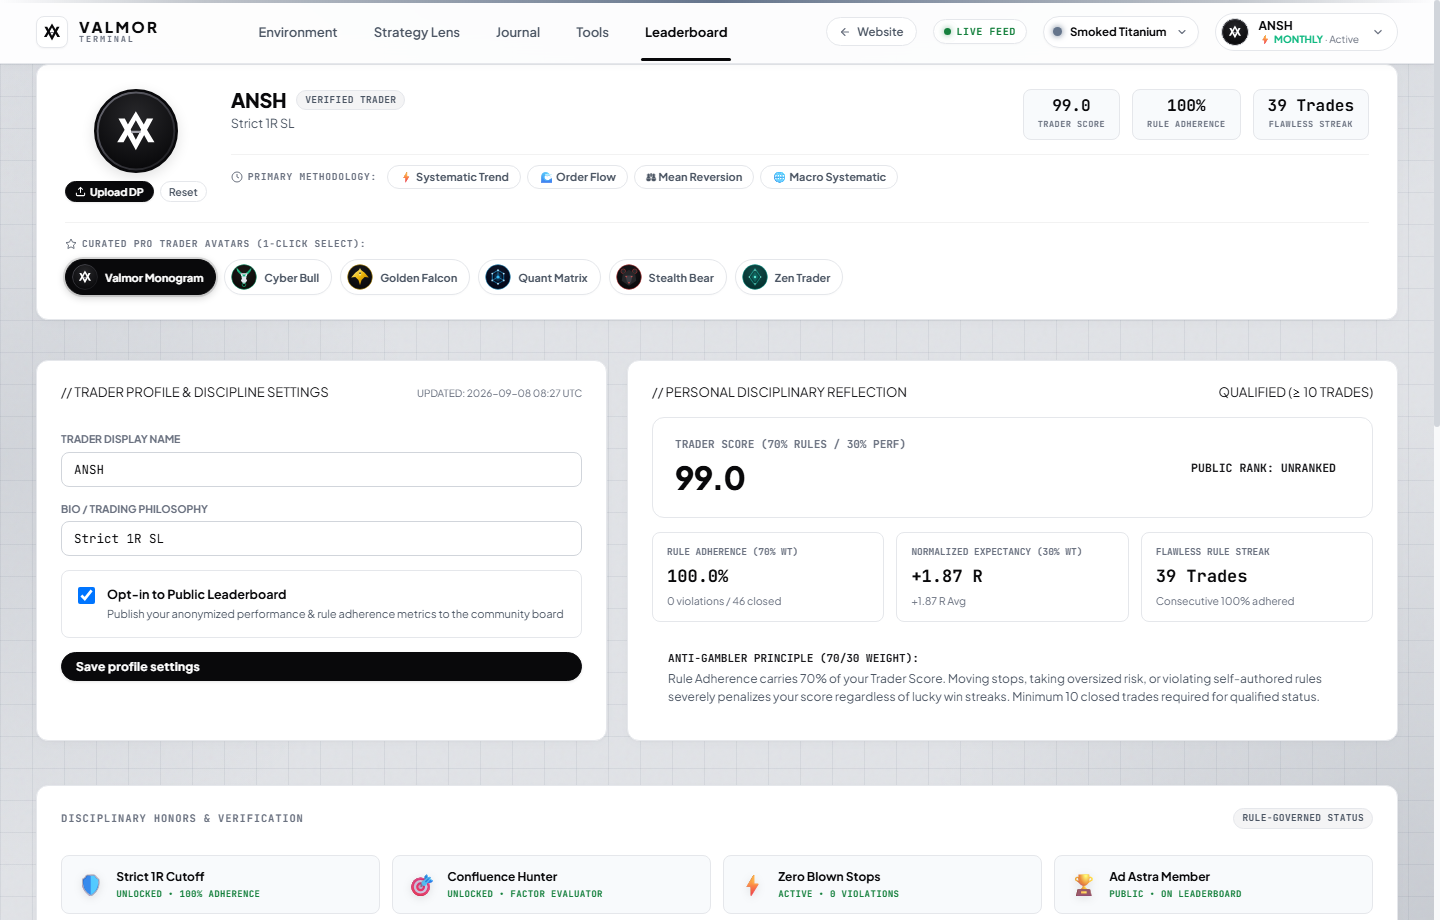Save profile settings
The height and width of the screenshot is (920, 1440).
[x=321, y=667]
